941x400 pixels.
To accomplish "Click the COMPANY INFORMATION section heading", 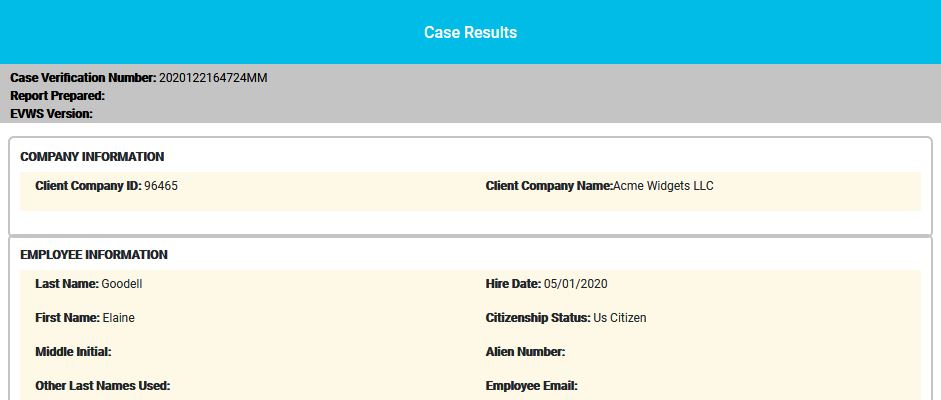I will click(x=92, y=157).
